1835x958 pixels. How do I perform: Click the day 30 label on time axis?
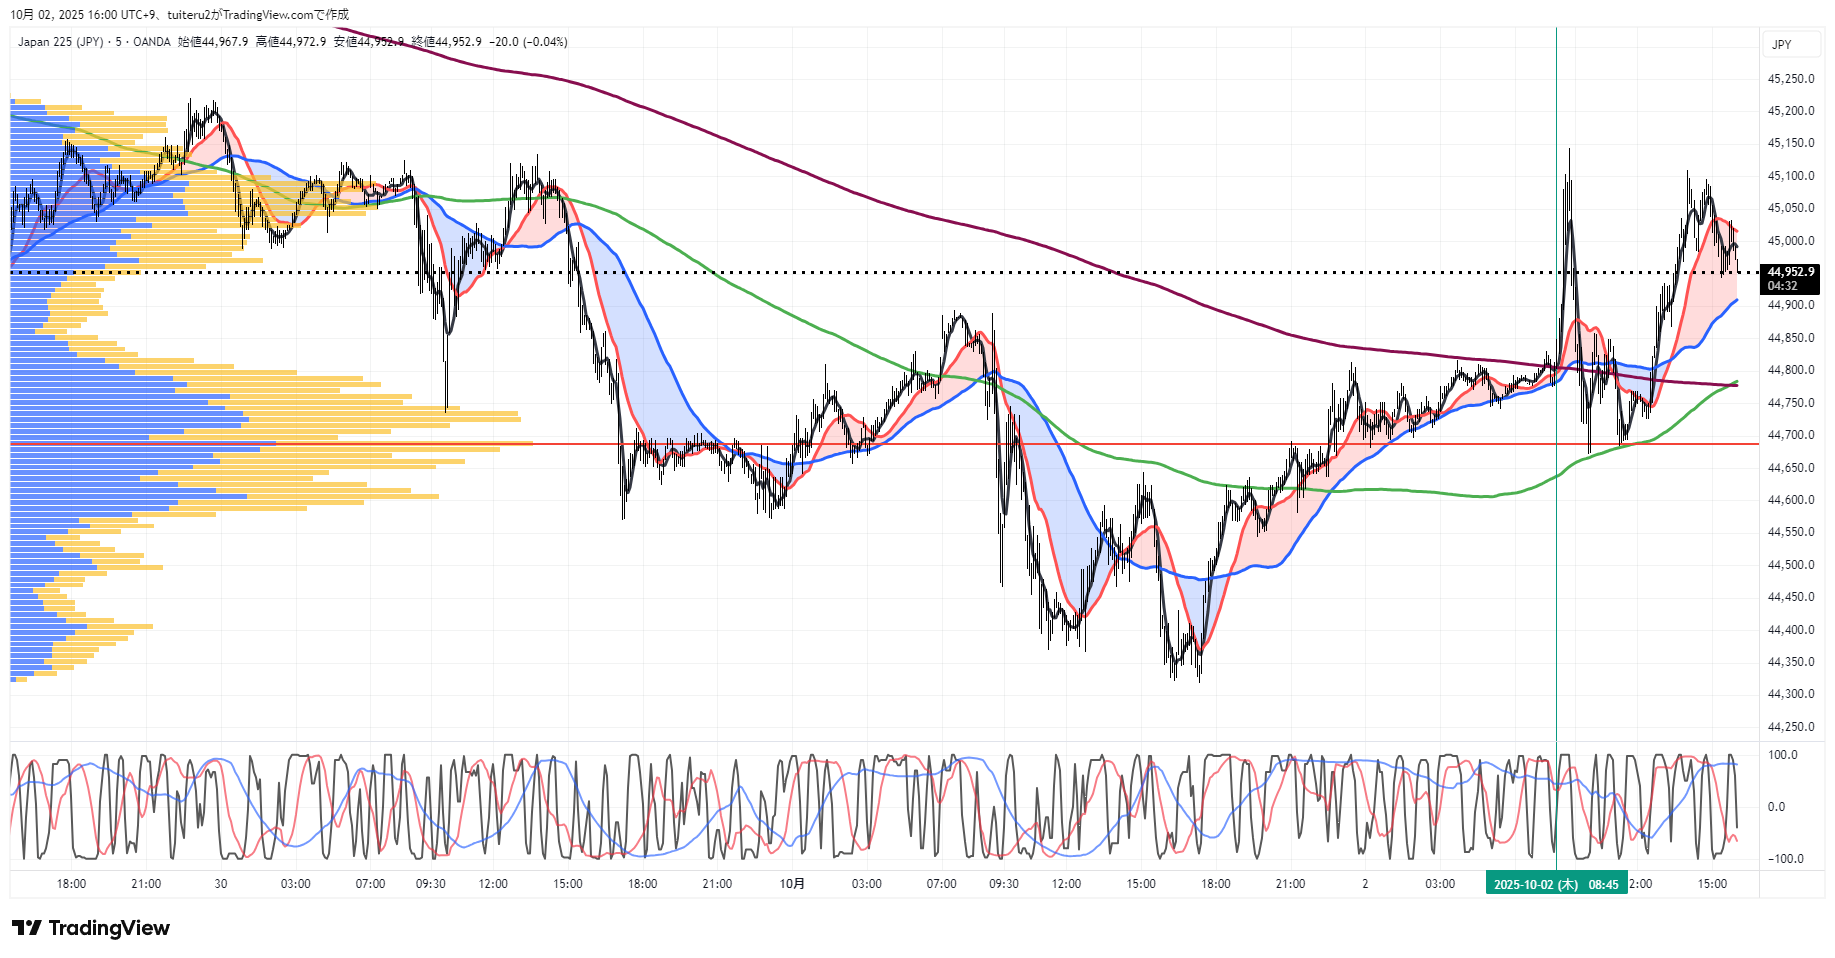221,884
